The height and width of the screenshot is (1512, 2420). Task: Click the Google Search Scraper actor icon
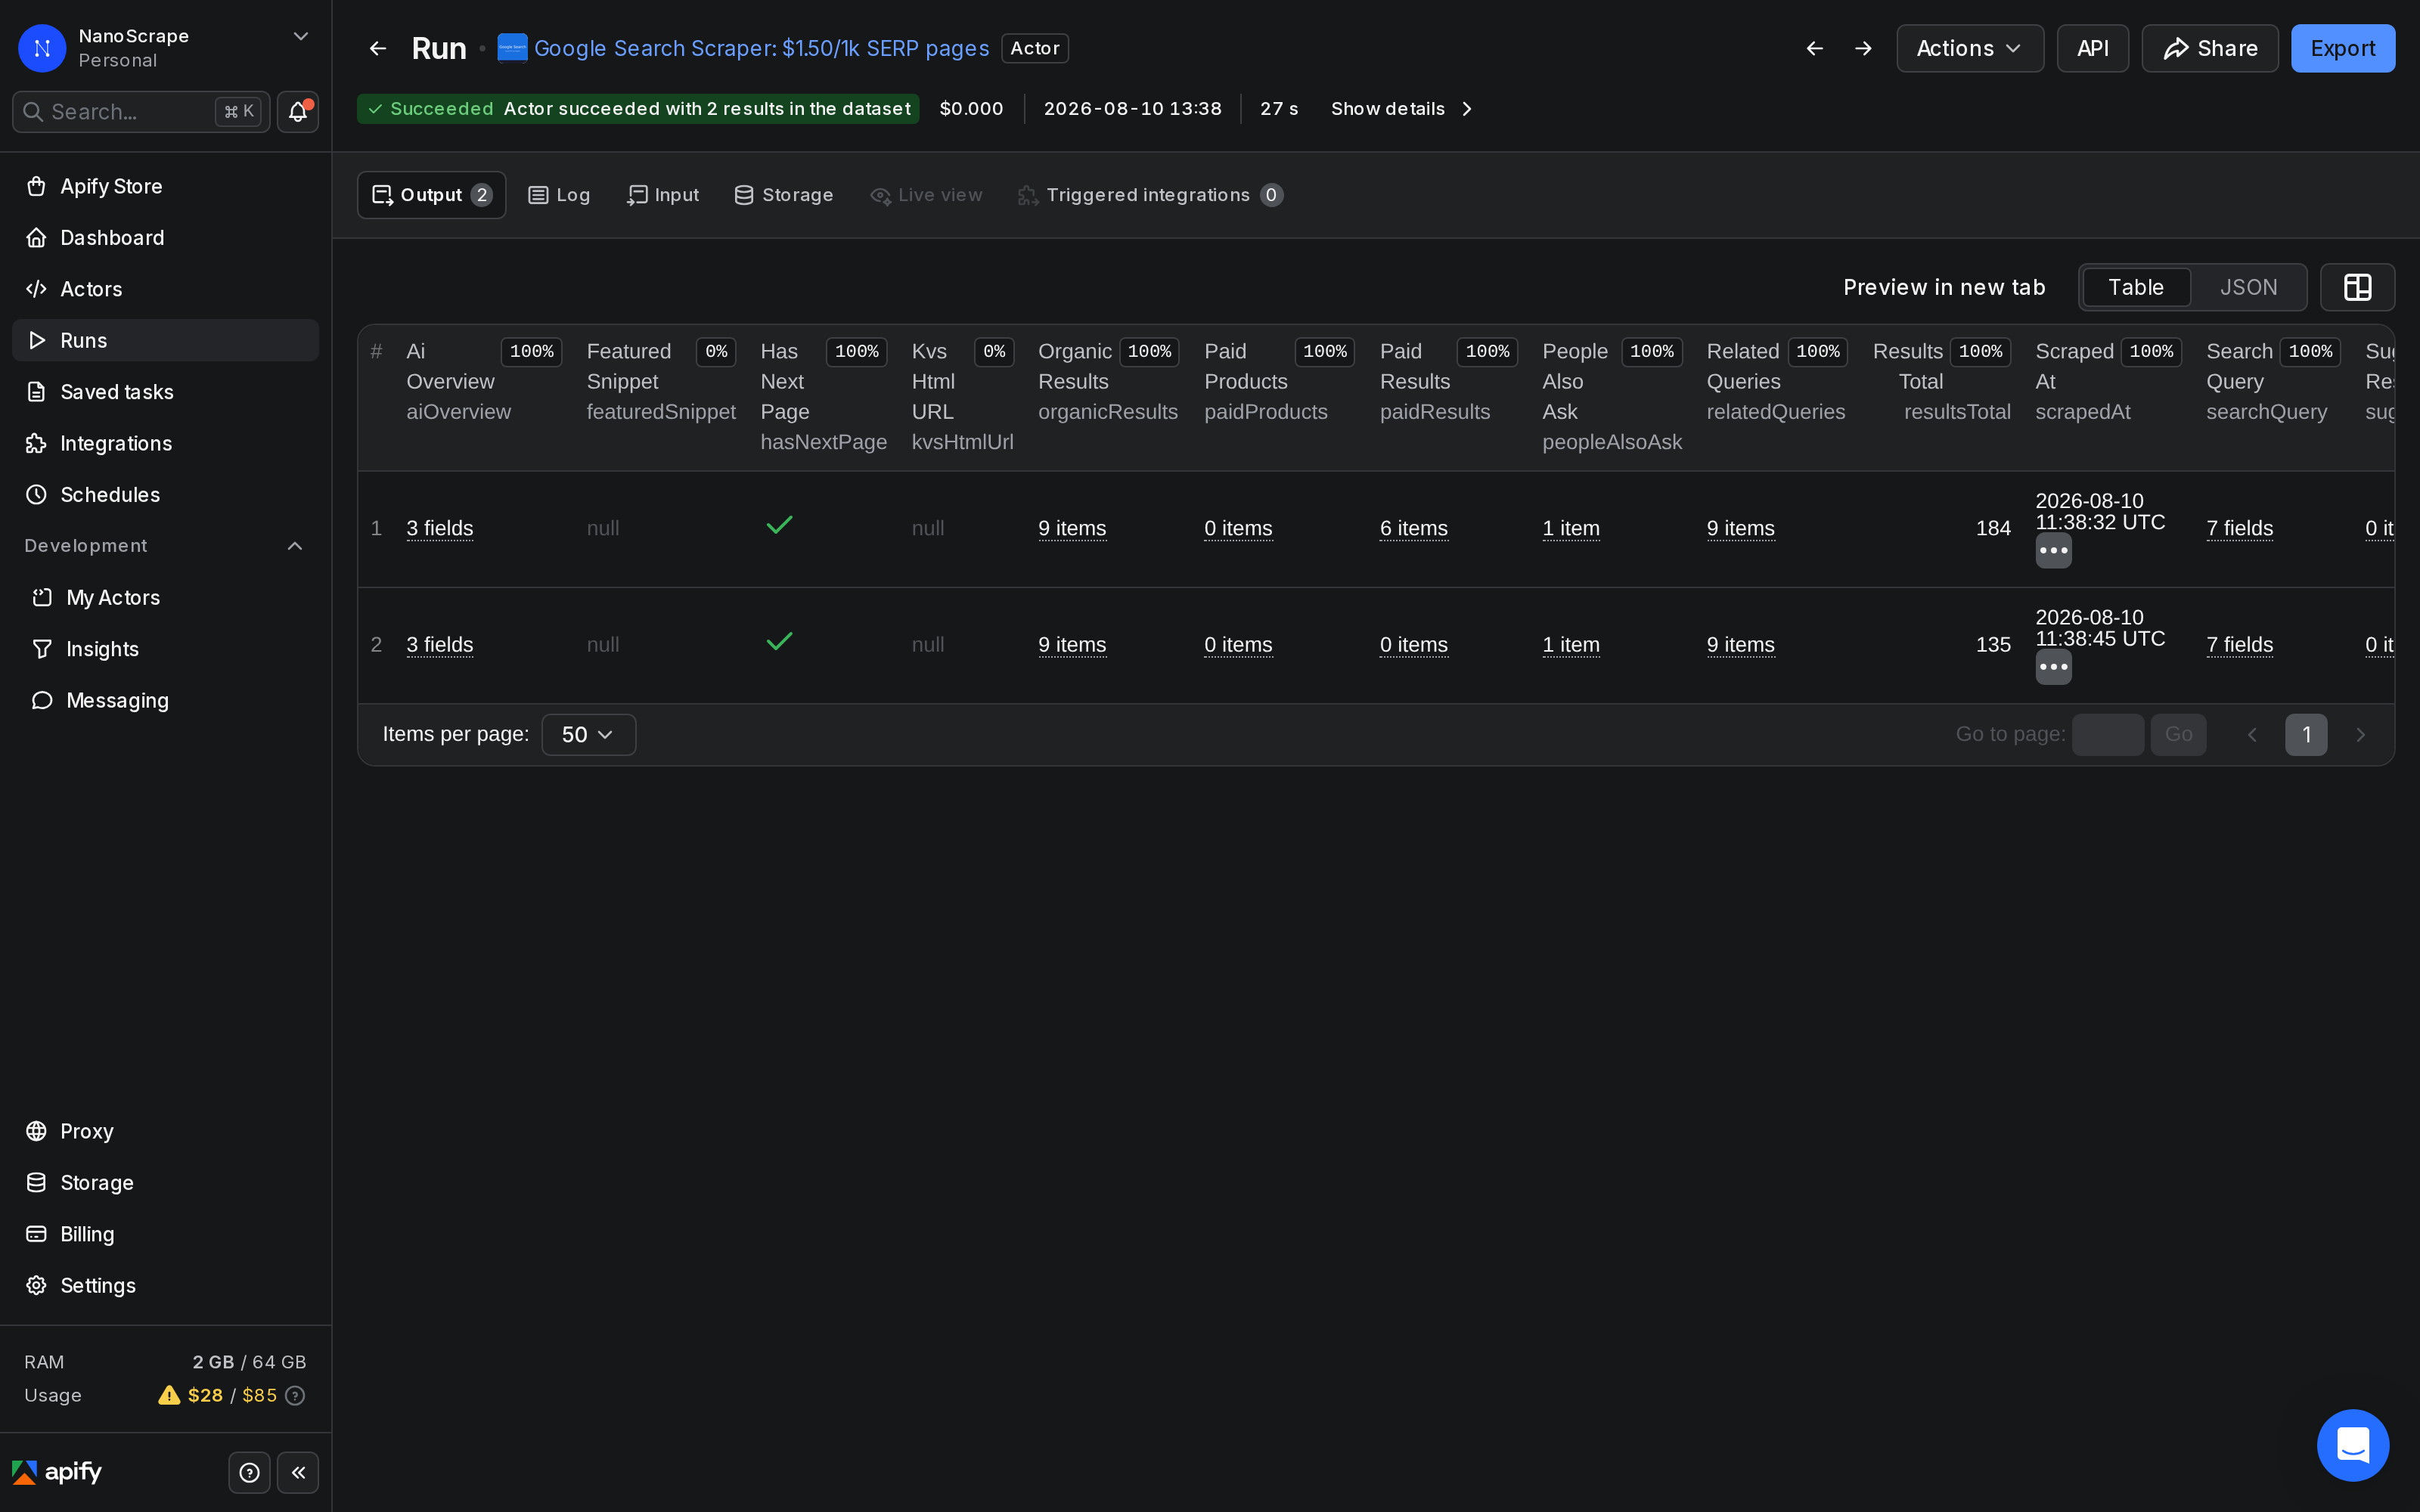point(512,48)
